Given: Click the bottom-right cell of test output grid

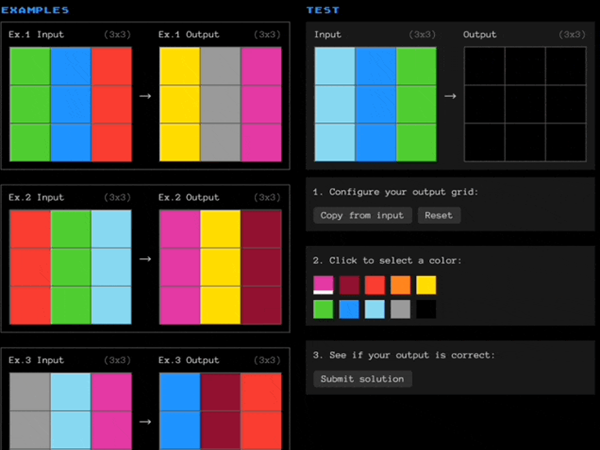Looking at the screenshot, I should pyautogui.click(x=566, y=143).
